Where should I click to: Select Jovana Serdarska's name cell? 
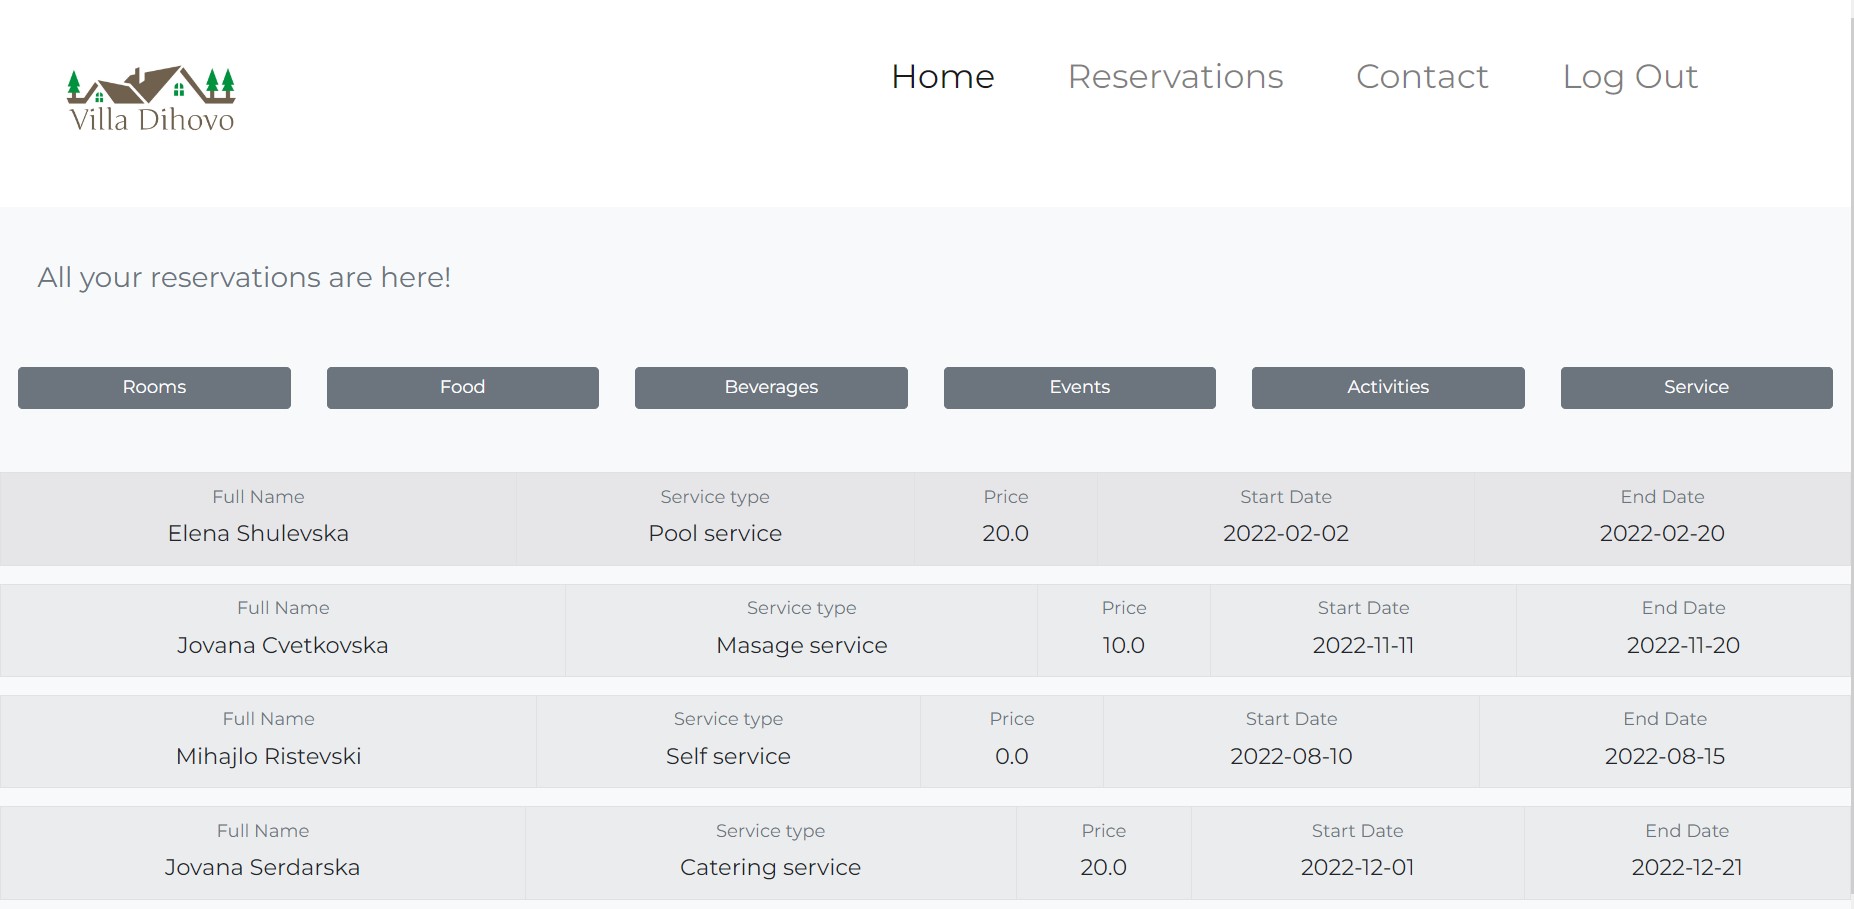pos(262,867)
